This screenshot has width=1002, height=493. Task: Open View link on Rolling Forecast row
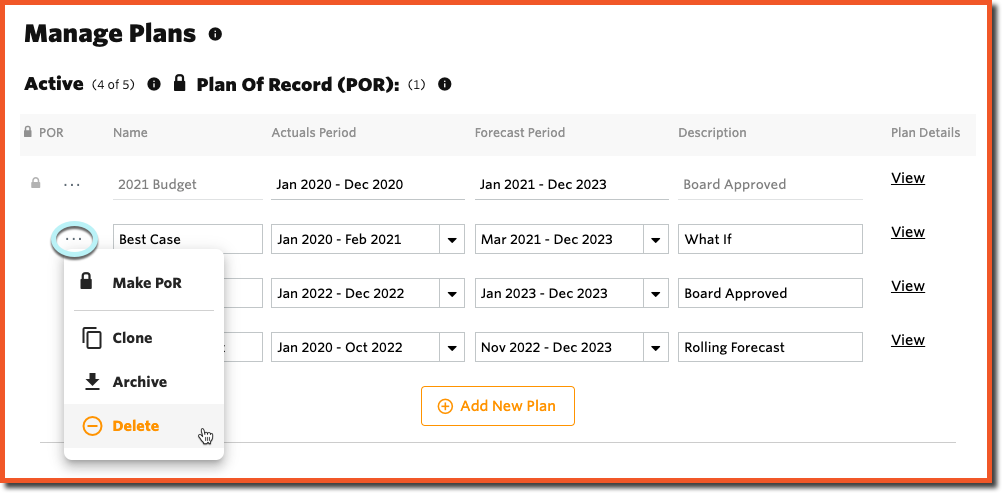click(907, 340)
